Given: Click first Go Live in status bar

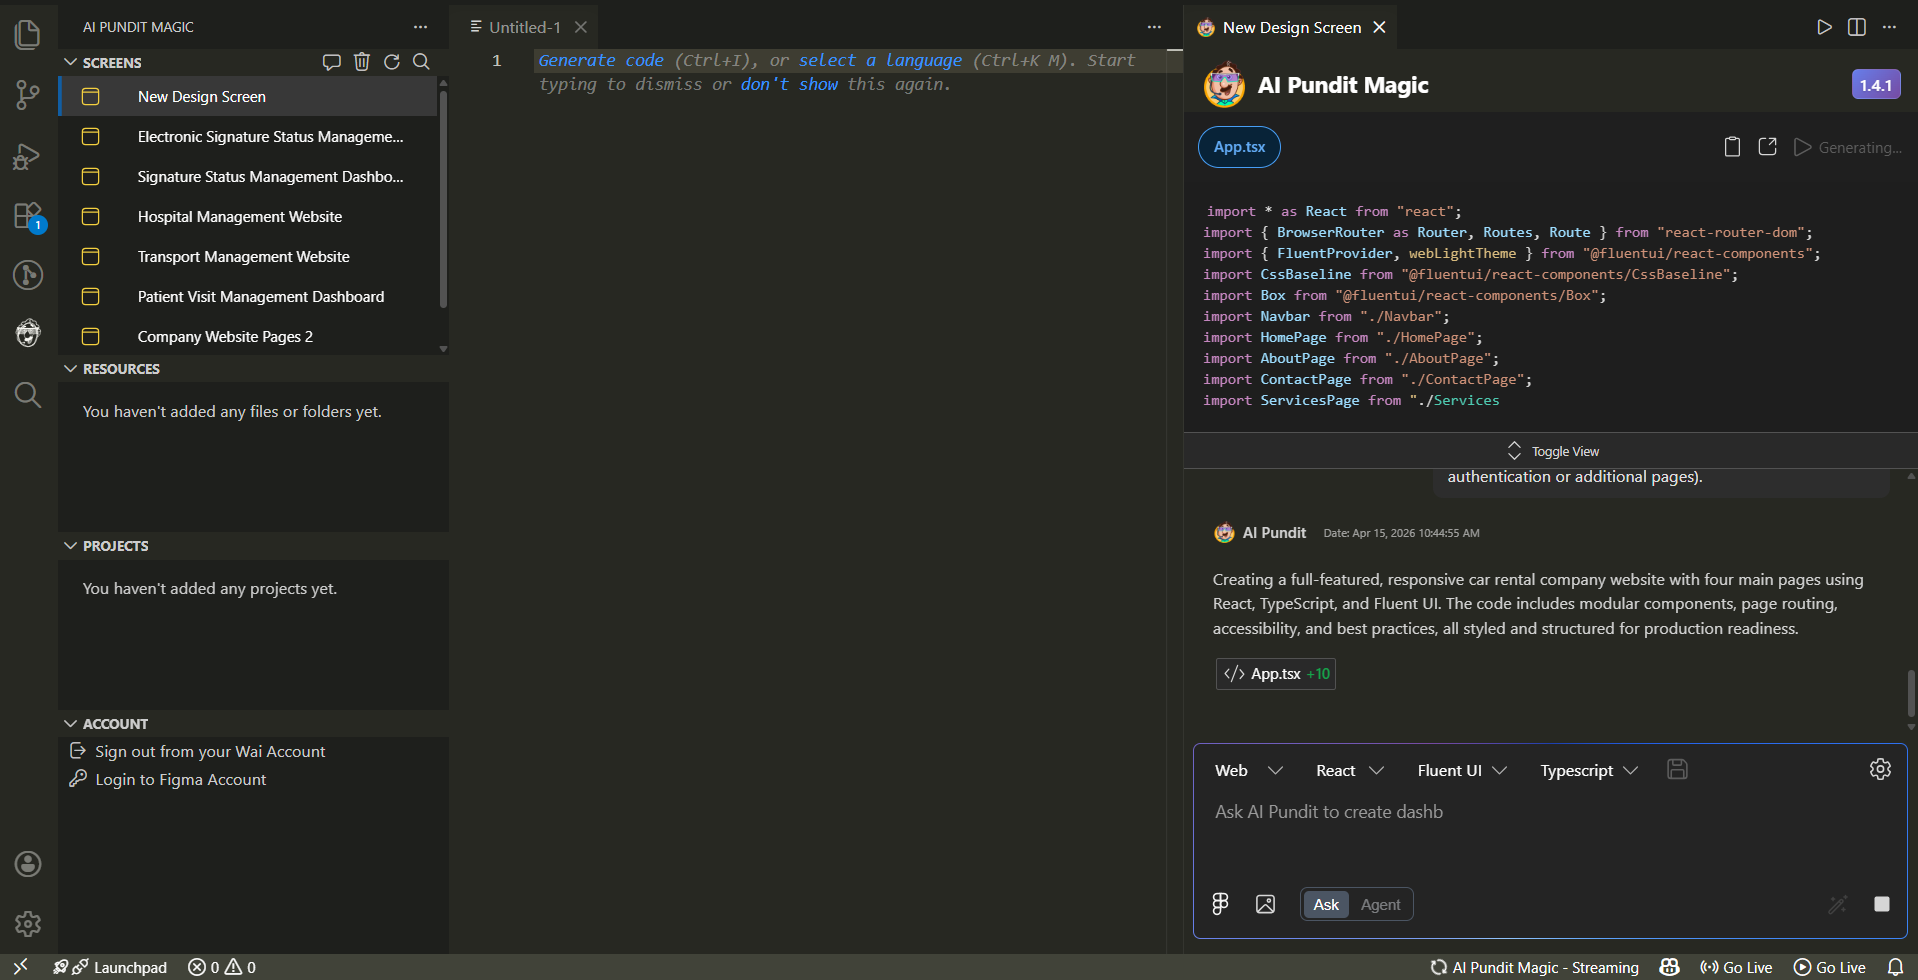Looking at the screenshot, I should tap(1736, 967).
